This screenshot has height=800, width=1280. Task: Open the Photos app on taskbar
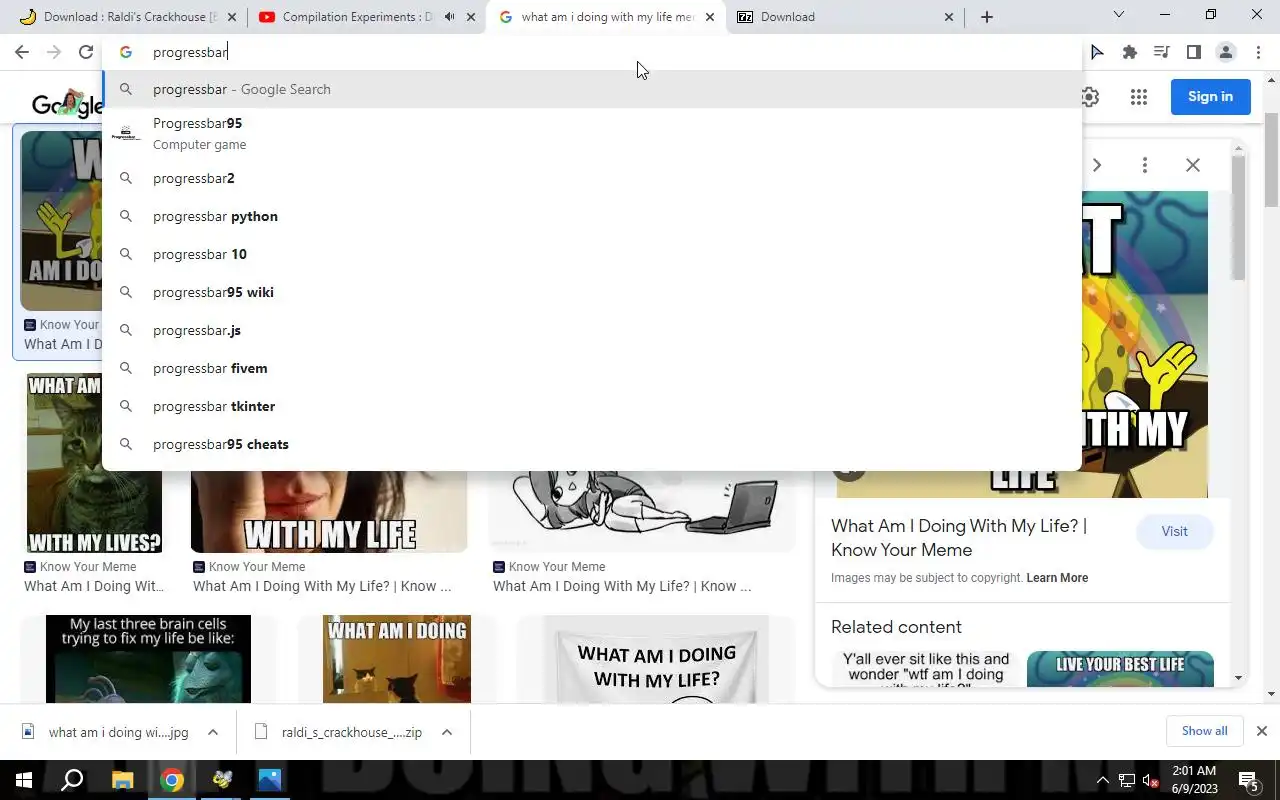269,780
